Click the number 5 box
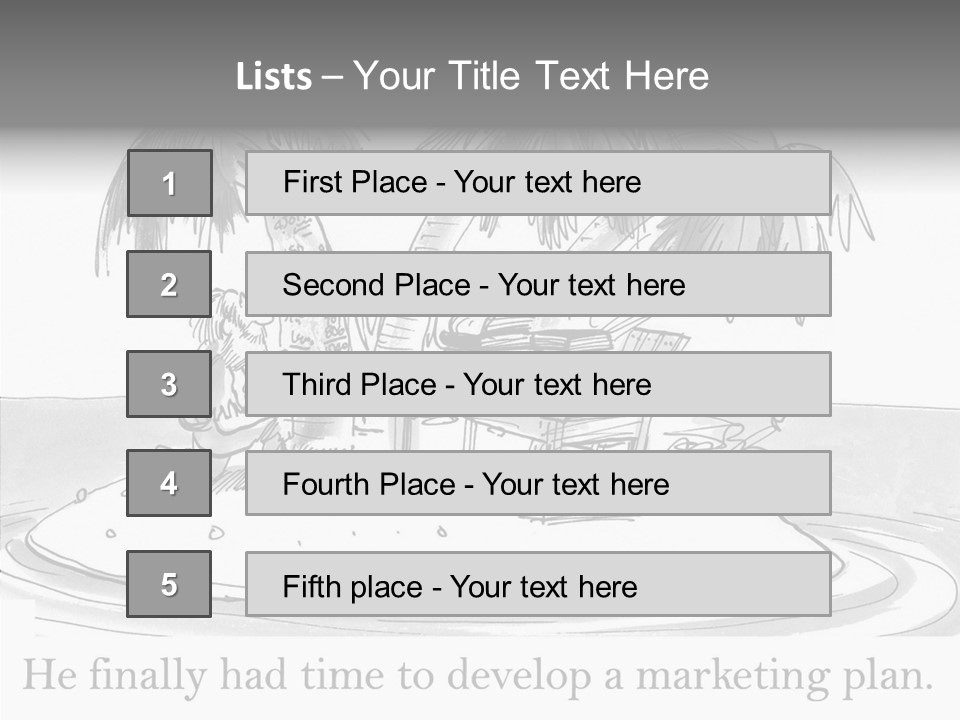The height and width of the screenshot is (720, 960). coord(169,584)
